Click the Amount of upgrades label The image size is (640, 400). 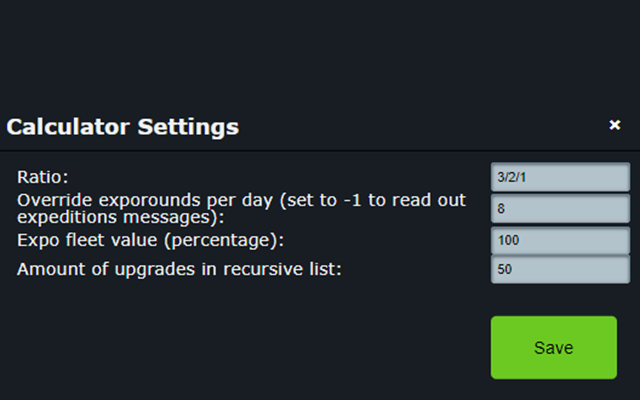point(179,269)
